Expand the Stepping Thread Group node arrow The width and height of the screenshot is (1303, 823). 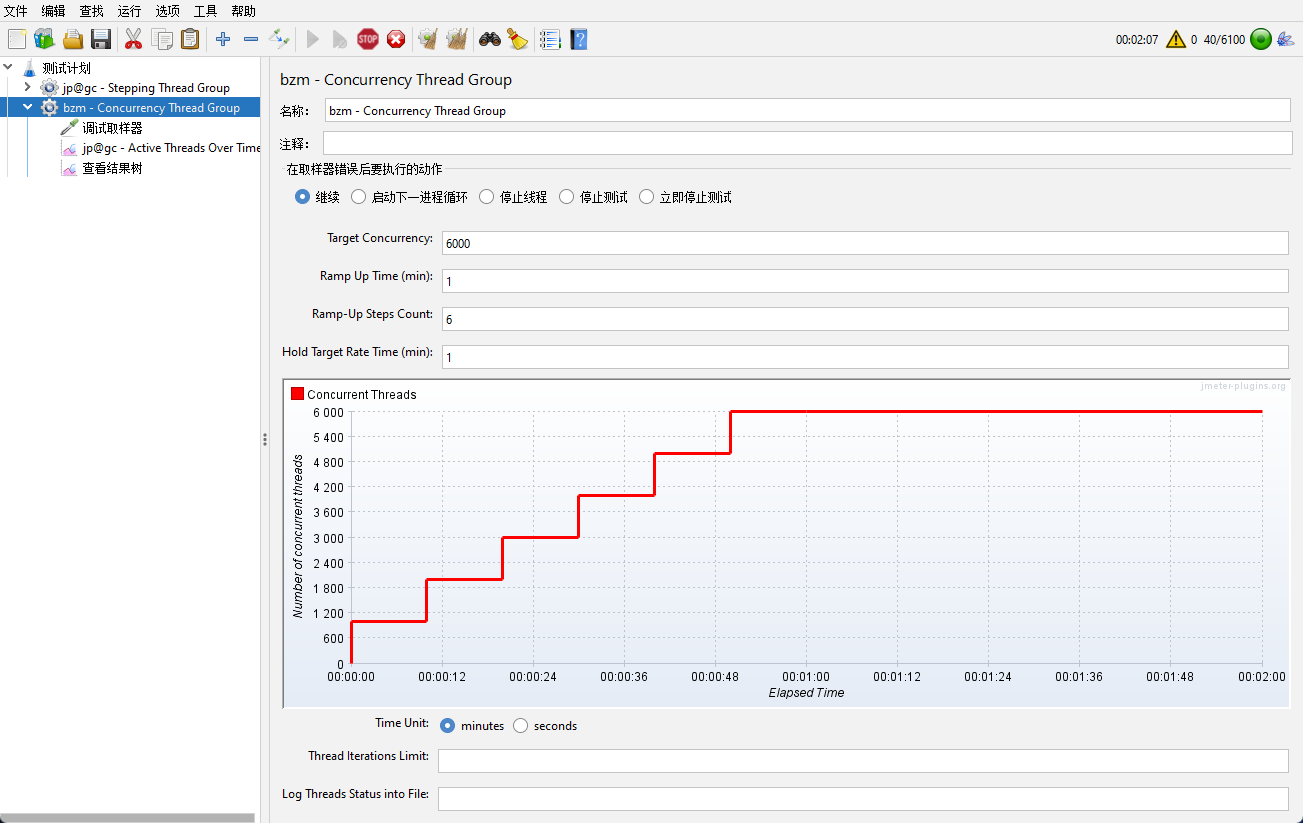click(28, 88)
